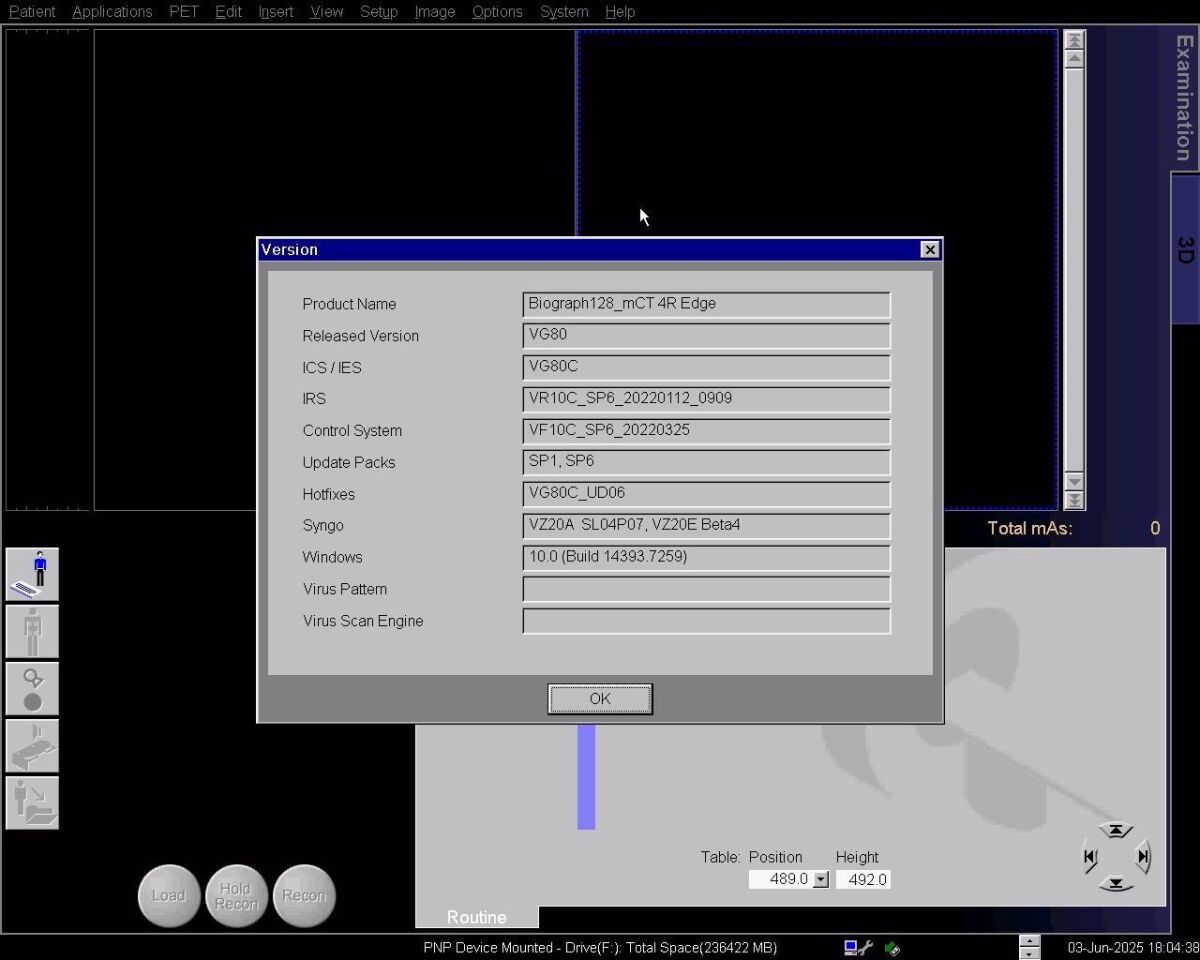Switch to the Examination task card
This screenshot has height=960, width=1200.
tap(1185, 97)
